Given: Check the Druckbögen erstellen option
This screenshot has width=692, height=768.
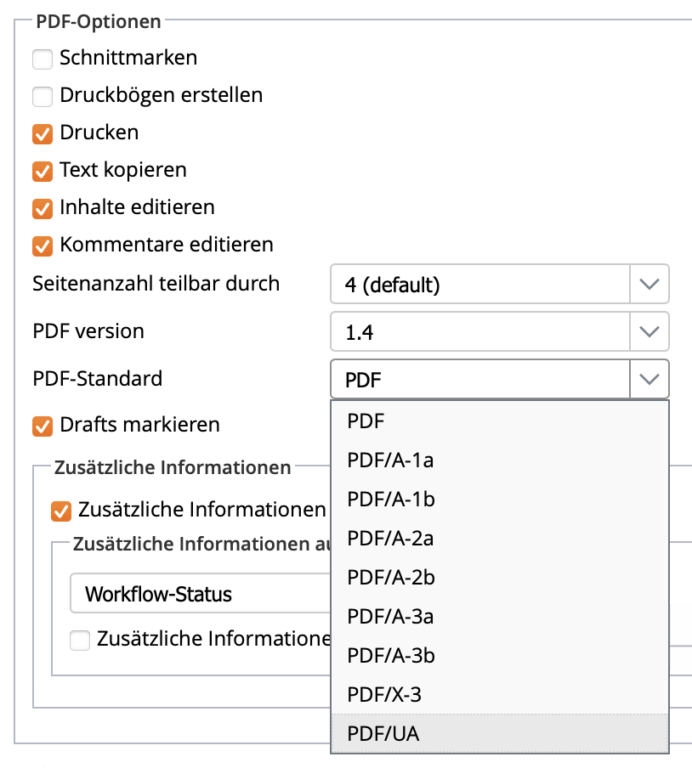Looking at the screenshot, I should (42, 97).
